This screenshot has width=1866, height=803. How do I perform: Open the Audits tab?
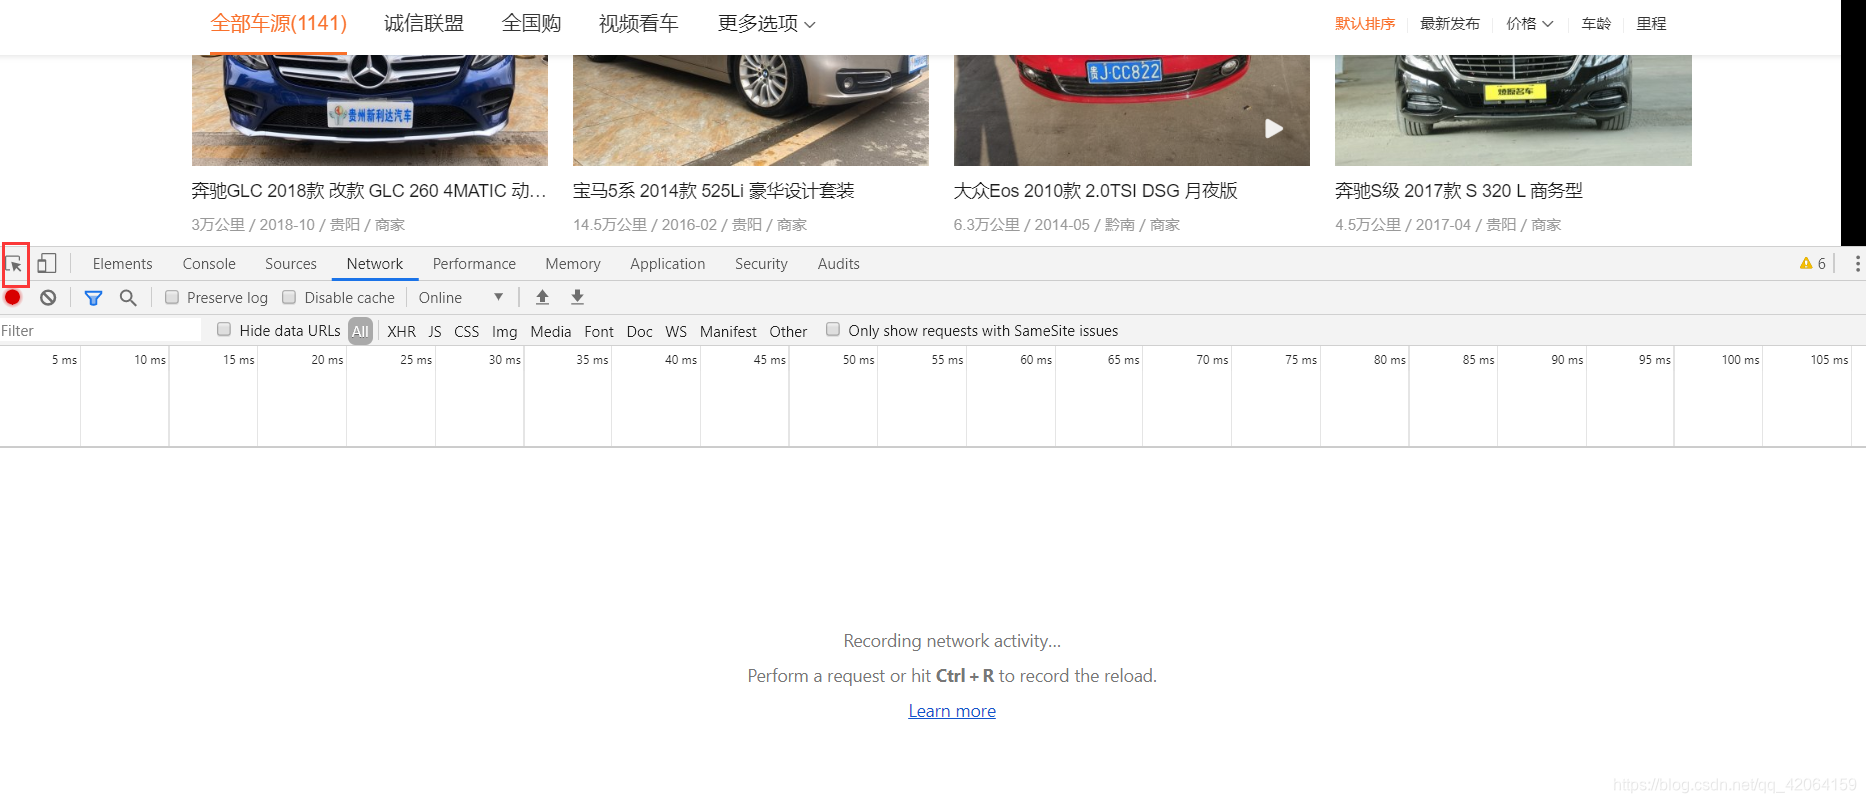click(838, 263)
